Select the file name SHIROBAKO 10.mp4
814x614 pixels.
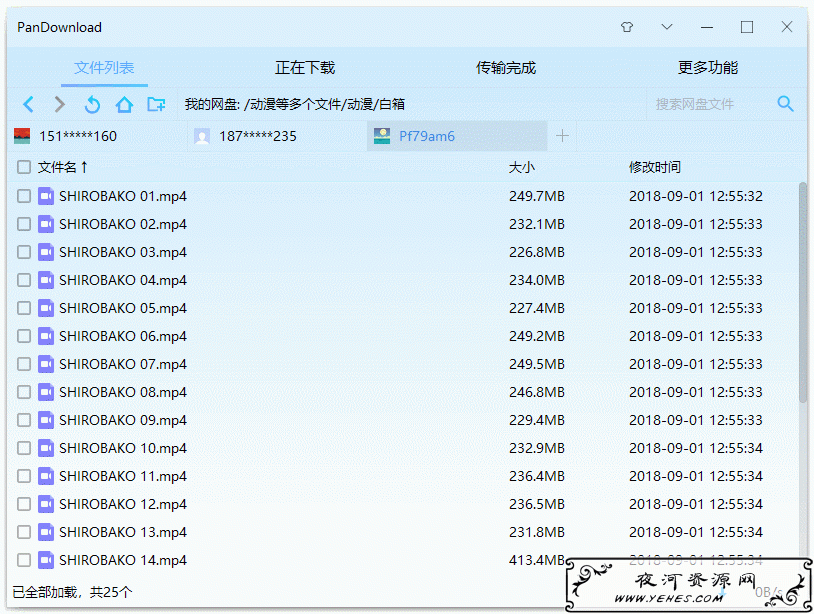point(123,448)
